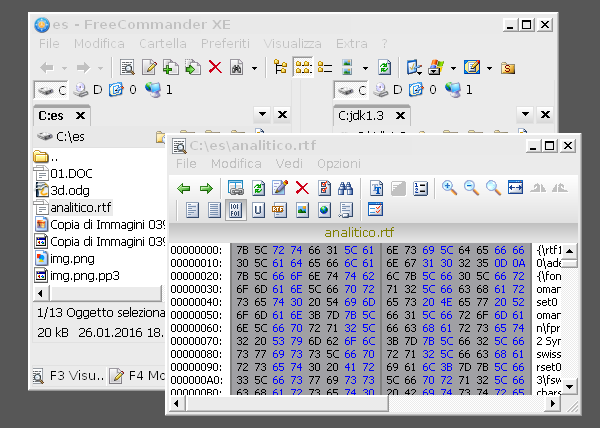Open dropdown arrow next to back button
Screen dimensions: 600x428
(64, 68)
